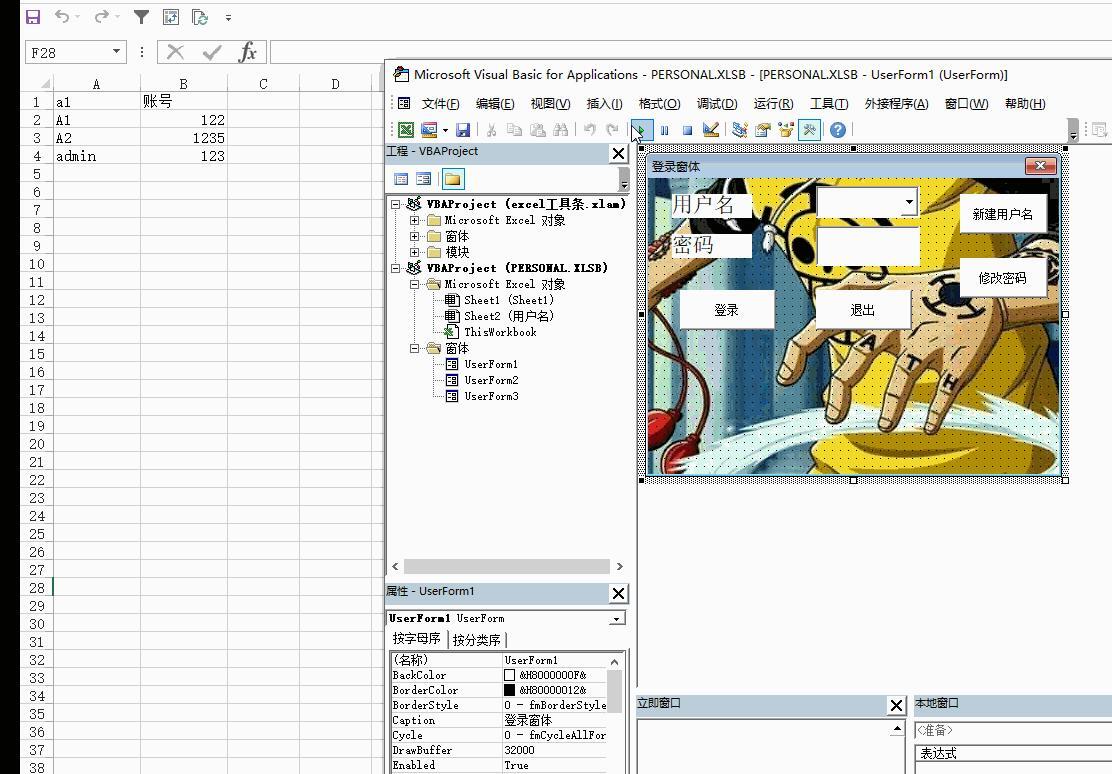
Task: Click the black BorderColor swatch
Action: pos(510,690)
